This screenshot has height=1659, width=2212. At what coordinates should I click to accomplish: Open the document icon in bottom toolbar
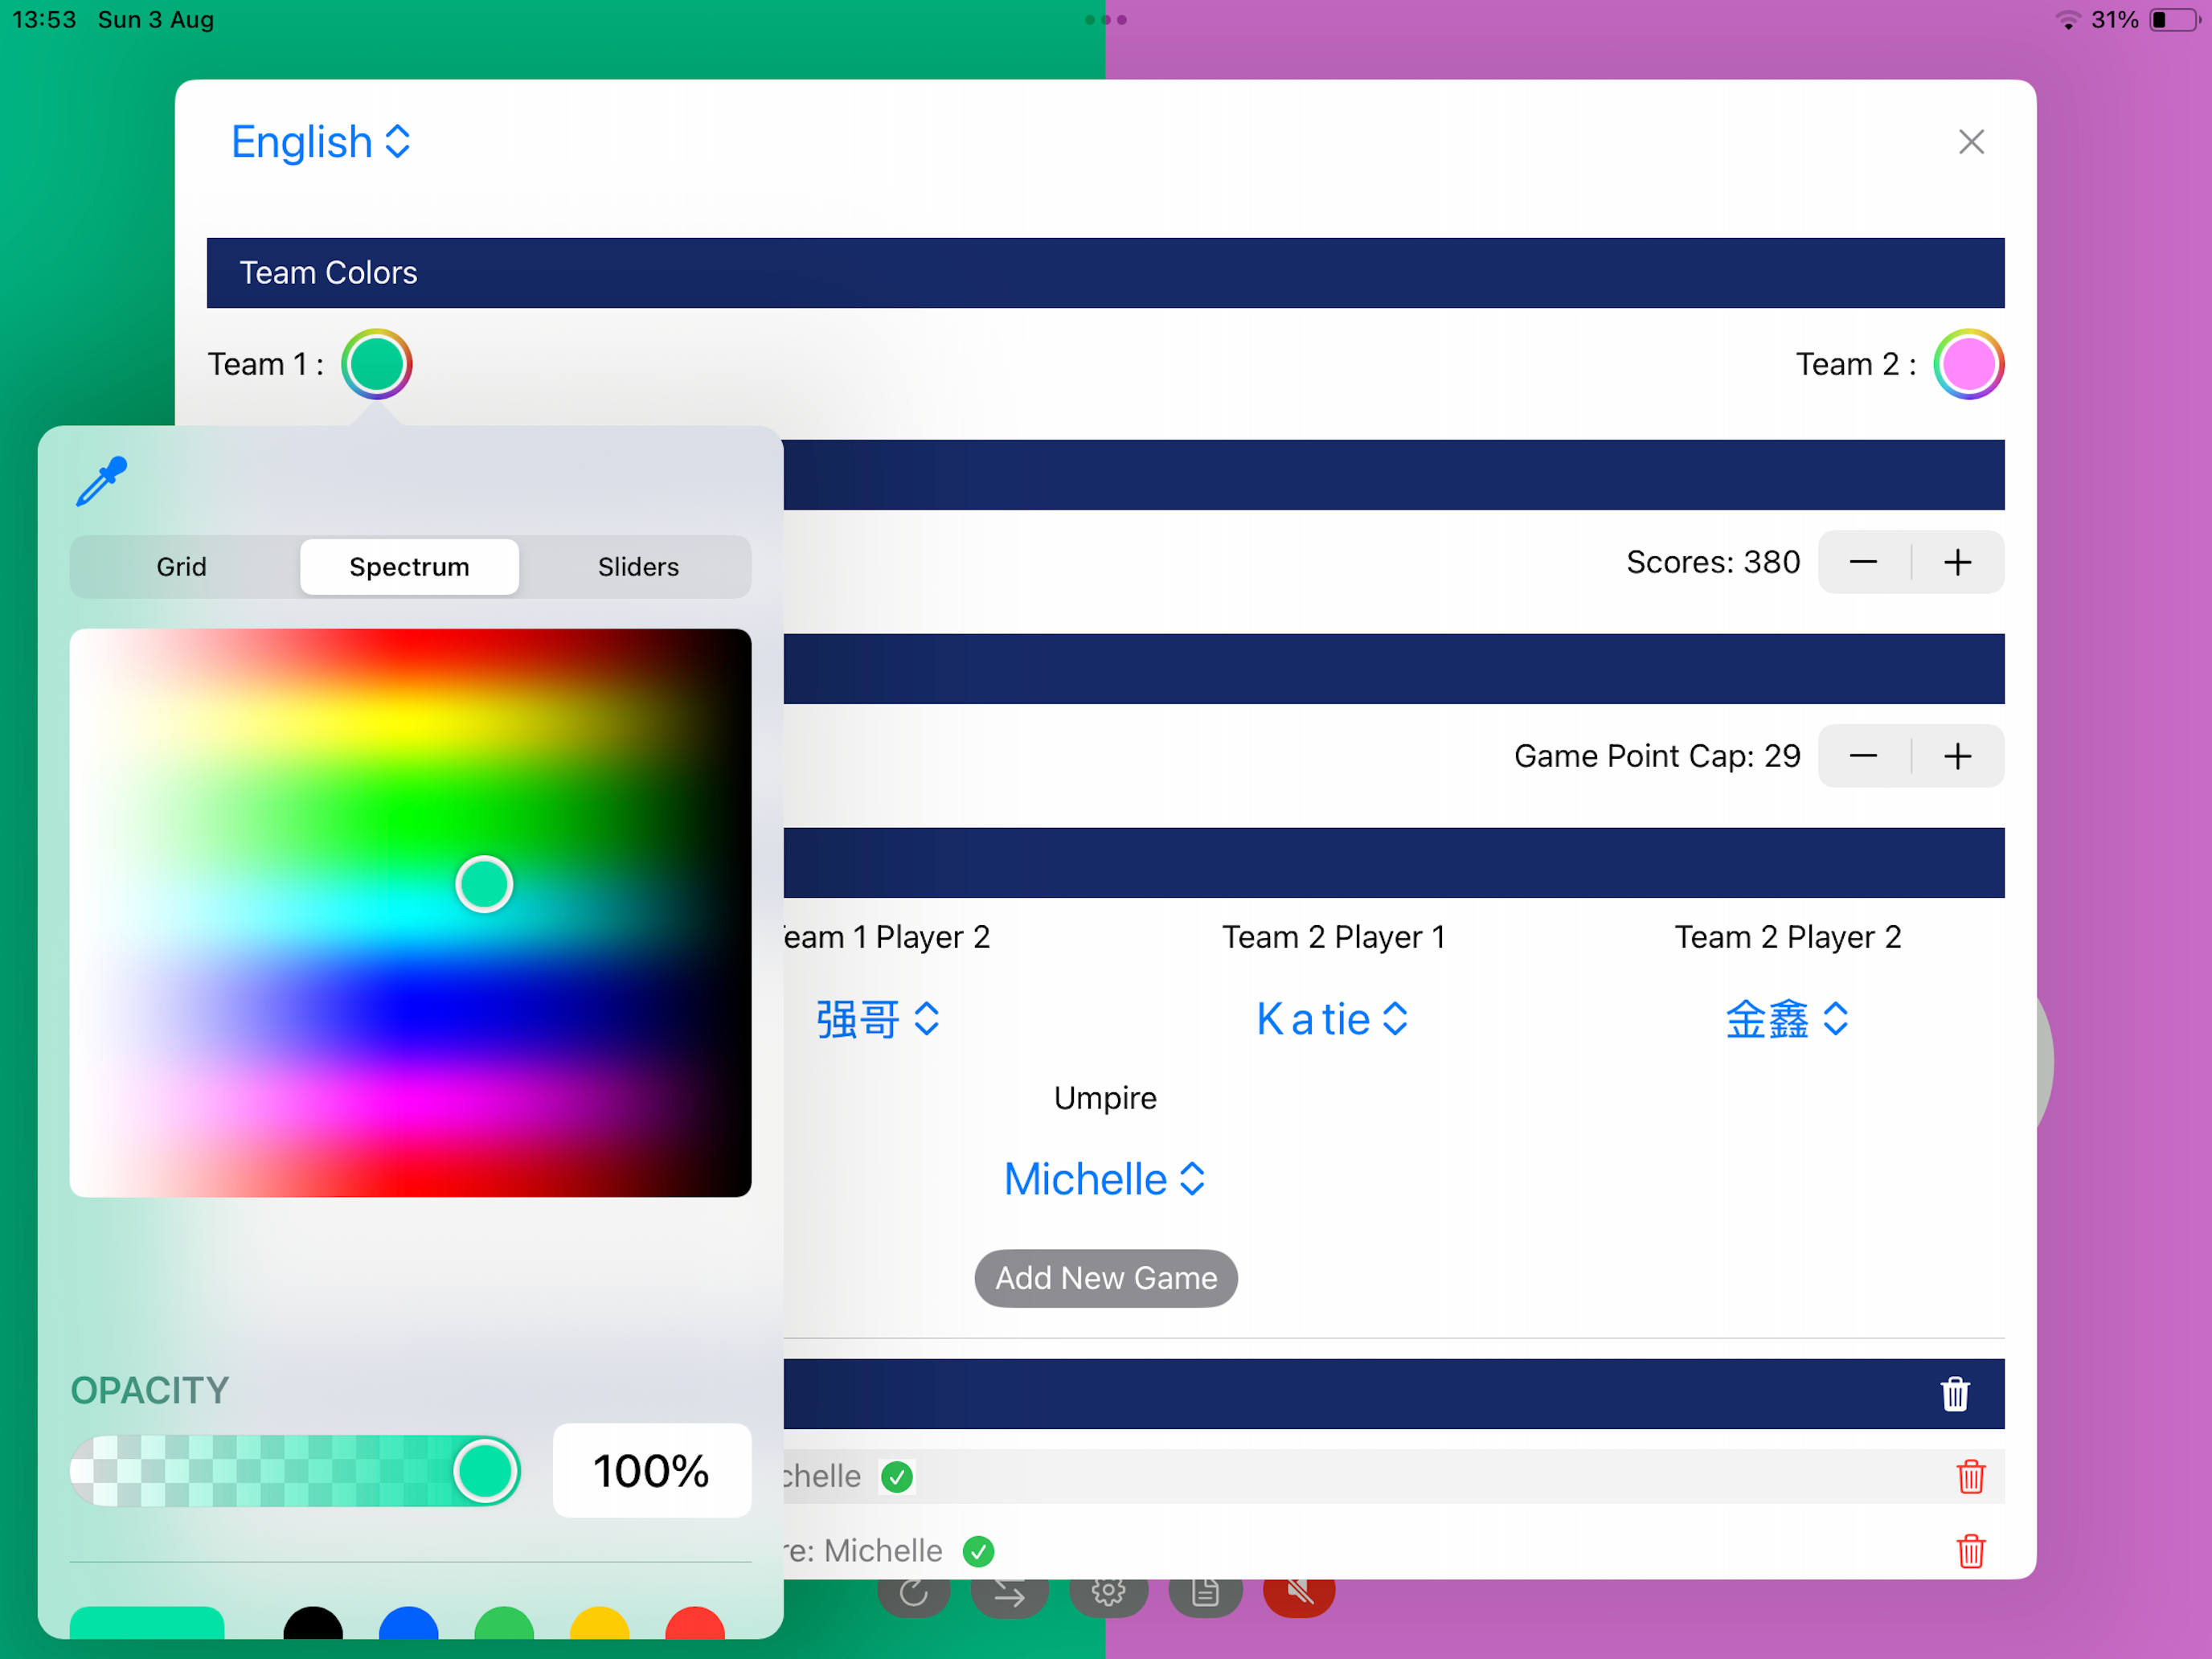1205,1596
